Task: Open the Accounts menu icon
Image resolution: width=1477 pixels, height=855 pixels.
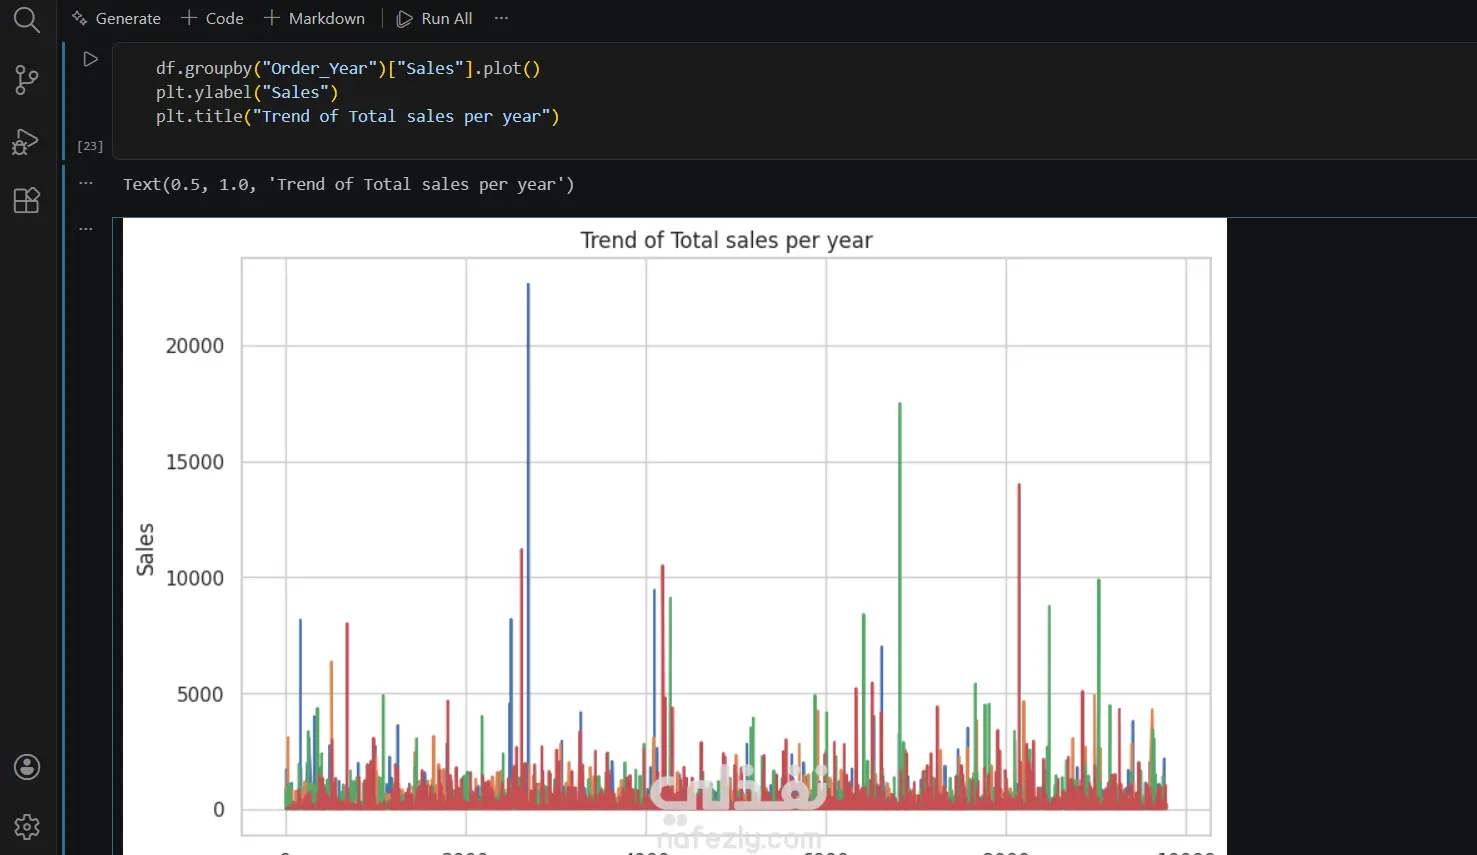Action: (x=27, y=767)
